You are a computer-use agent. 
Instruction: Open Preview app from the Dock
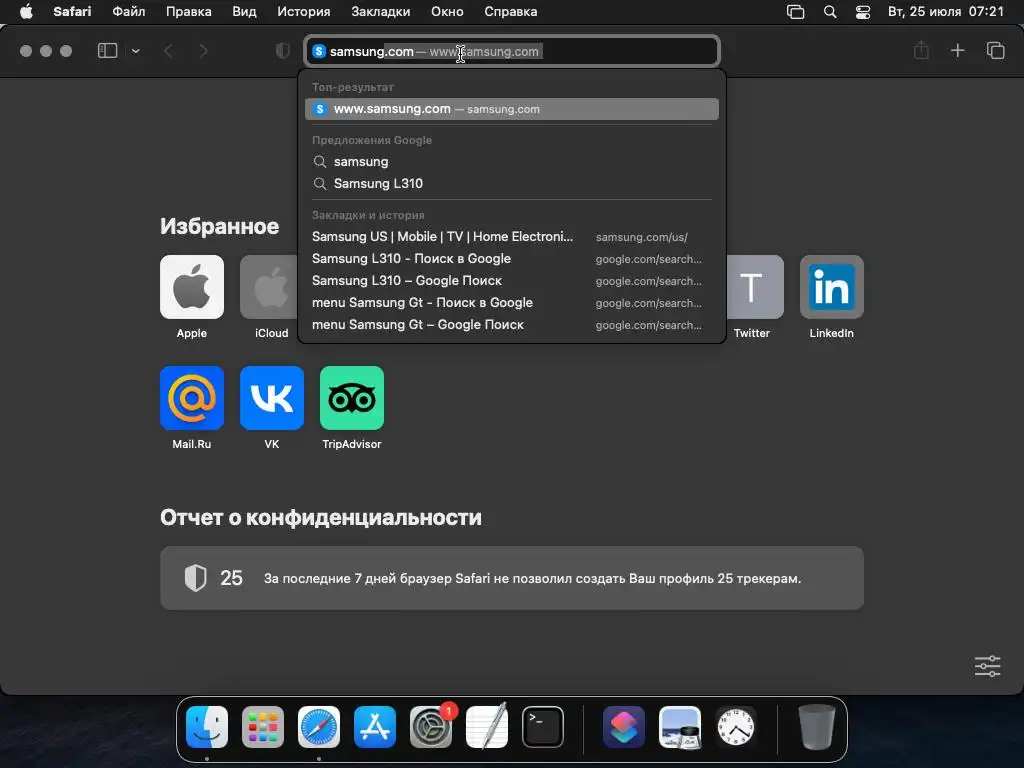click(680, 727)
